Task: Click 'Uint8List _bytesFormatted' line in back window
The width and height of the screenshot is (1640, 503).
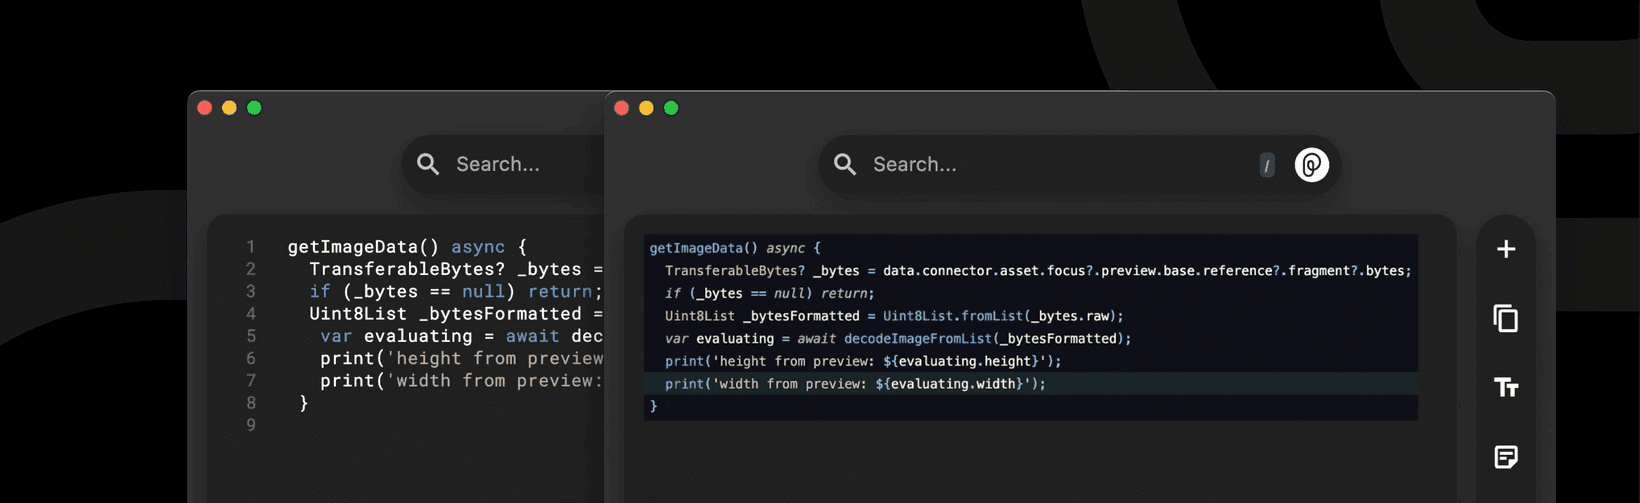Action: (x=456, y=314)
